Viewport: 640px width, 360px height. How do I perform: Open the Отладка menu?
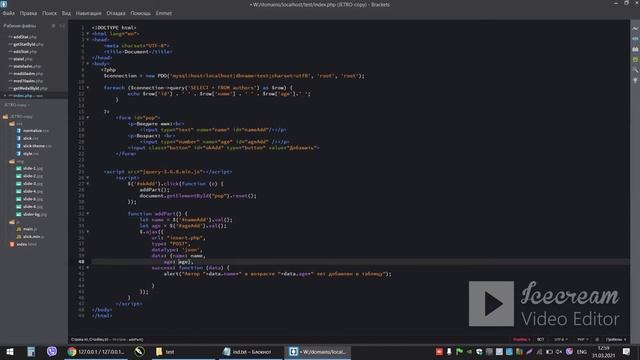click(x=116, y=13)
